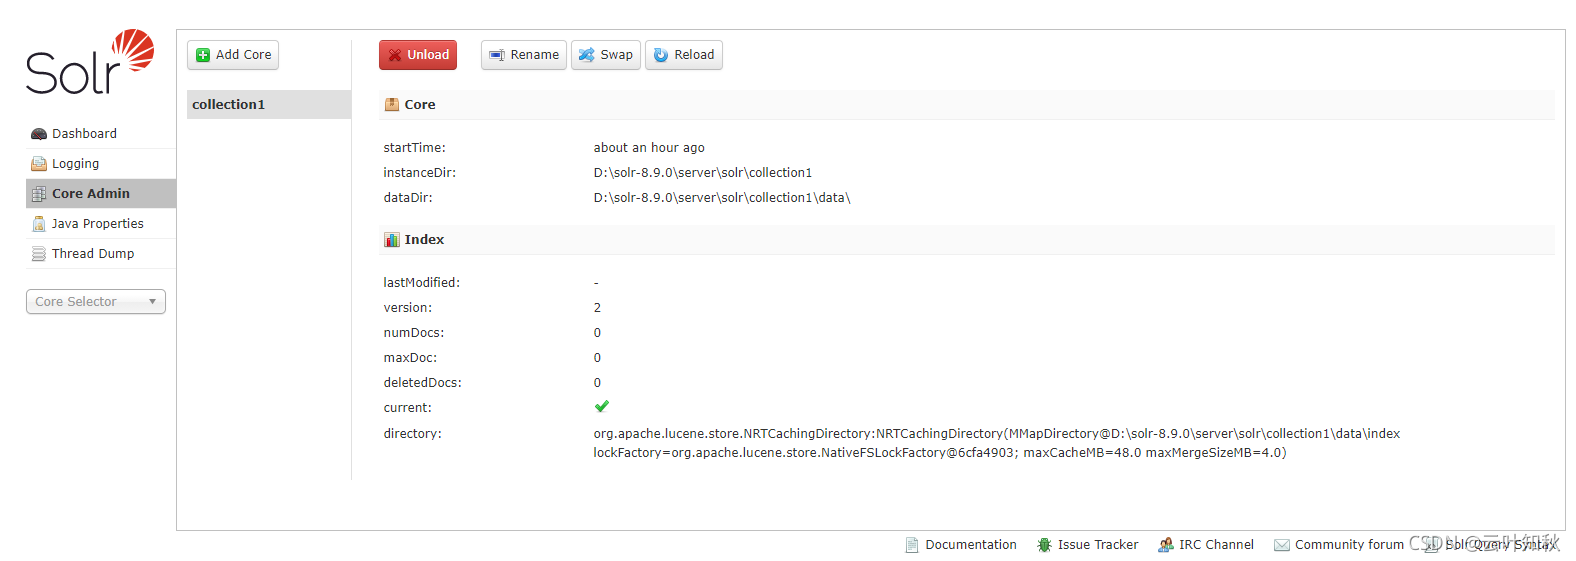The image size is (1576, 561).
Task: Click the version value 2
Action: point(597,308)
